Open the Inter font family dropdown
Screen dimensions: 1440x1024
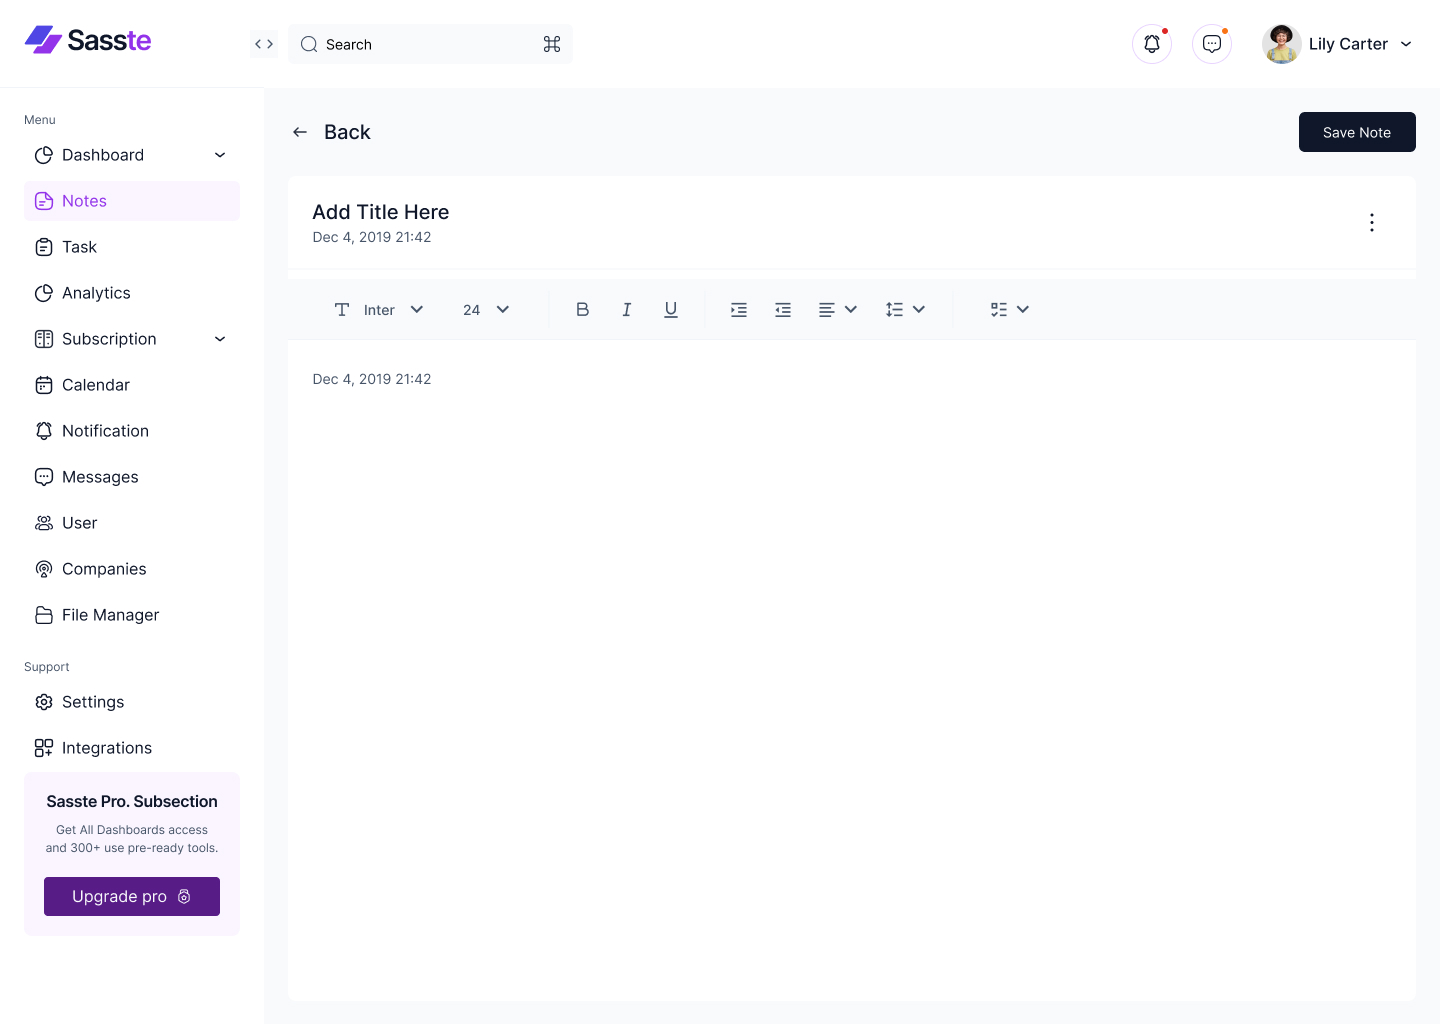pos(393,309)
